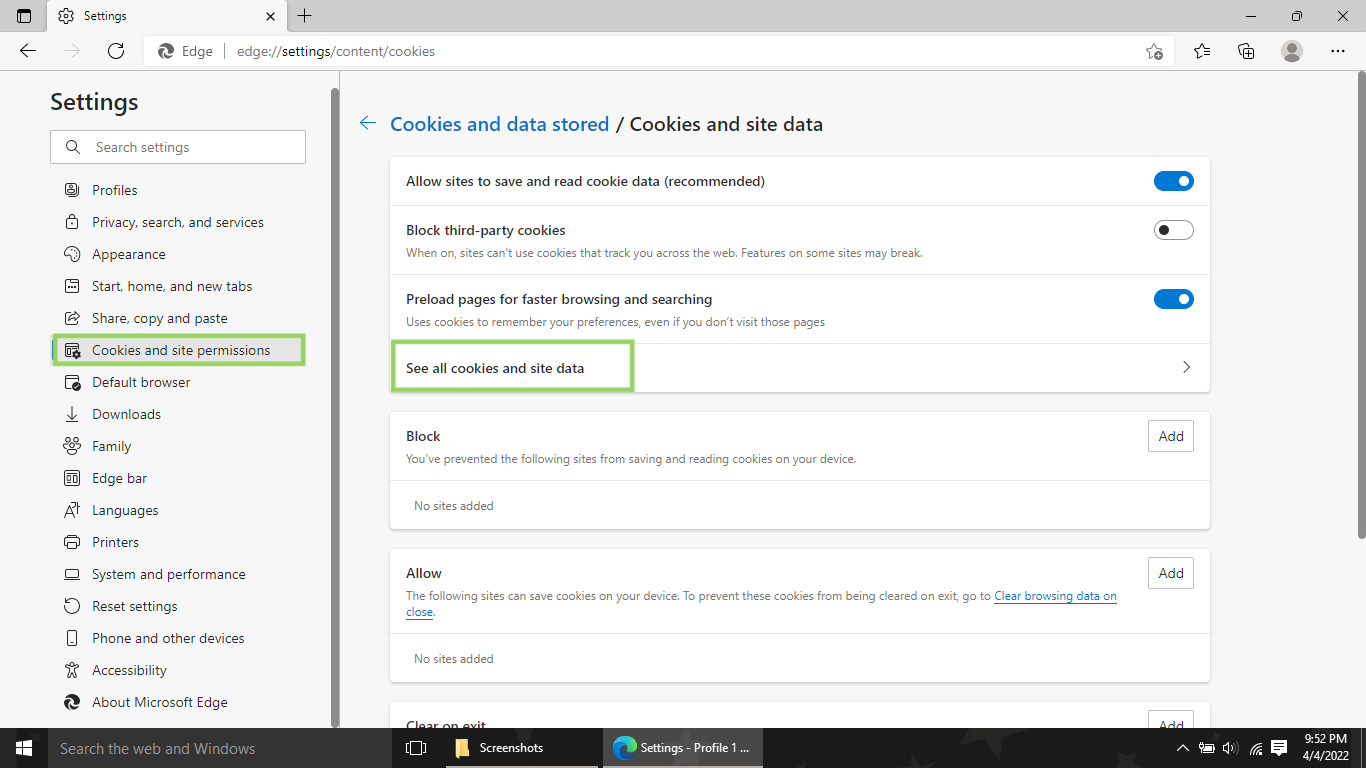The width and height of the screenshot is (1366, 768).
Task: Toggle Preload pages for faster browsing
Action: [x=1174, y=299]
